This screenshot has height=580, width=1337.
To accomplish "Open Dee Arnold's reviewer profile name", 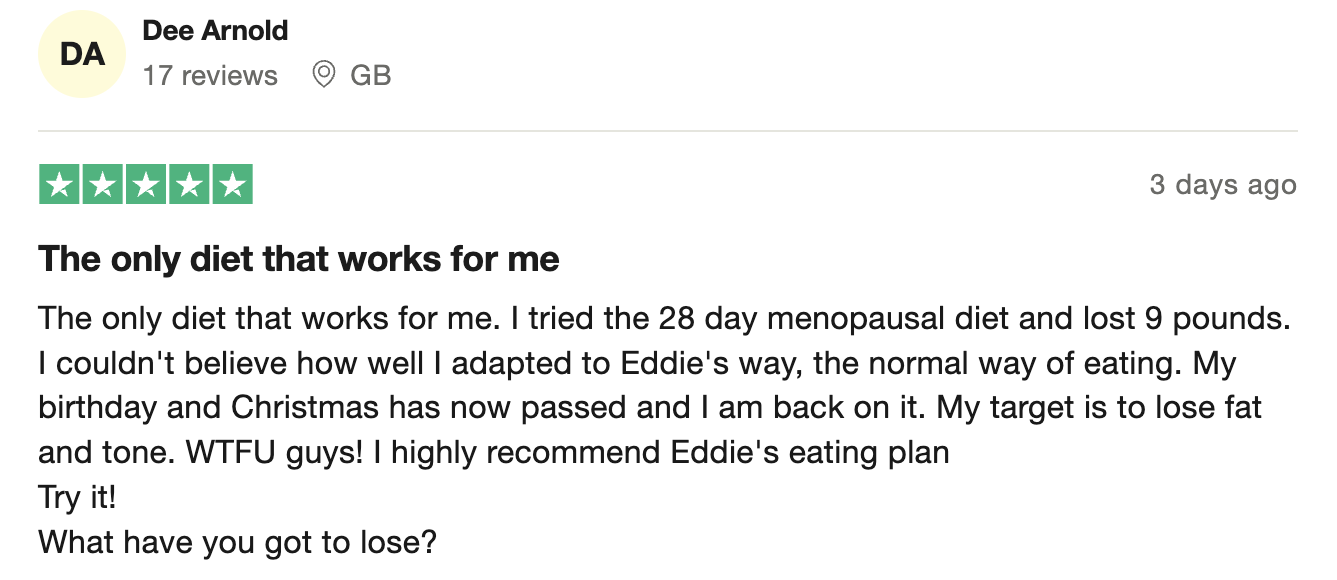I will 215,30.
